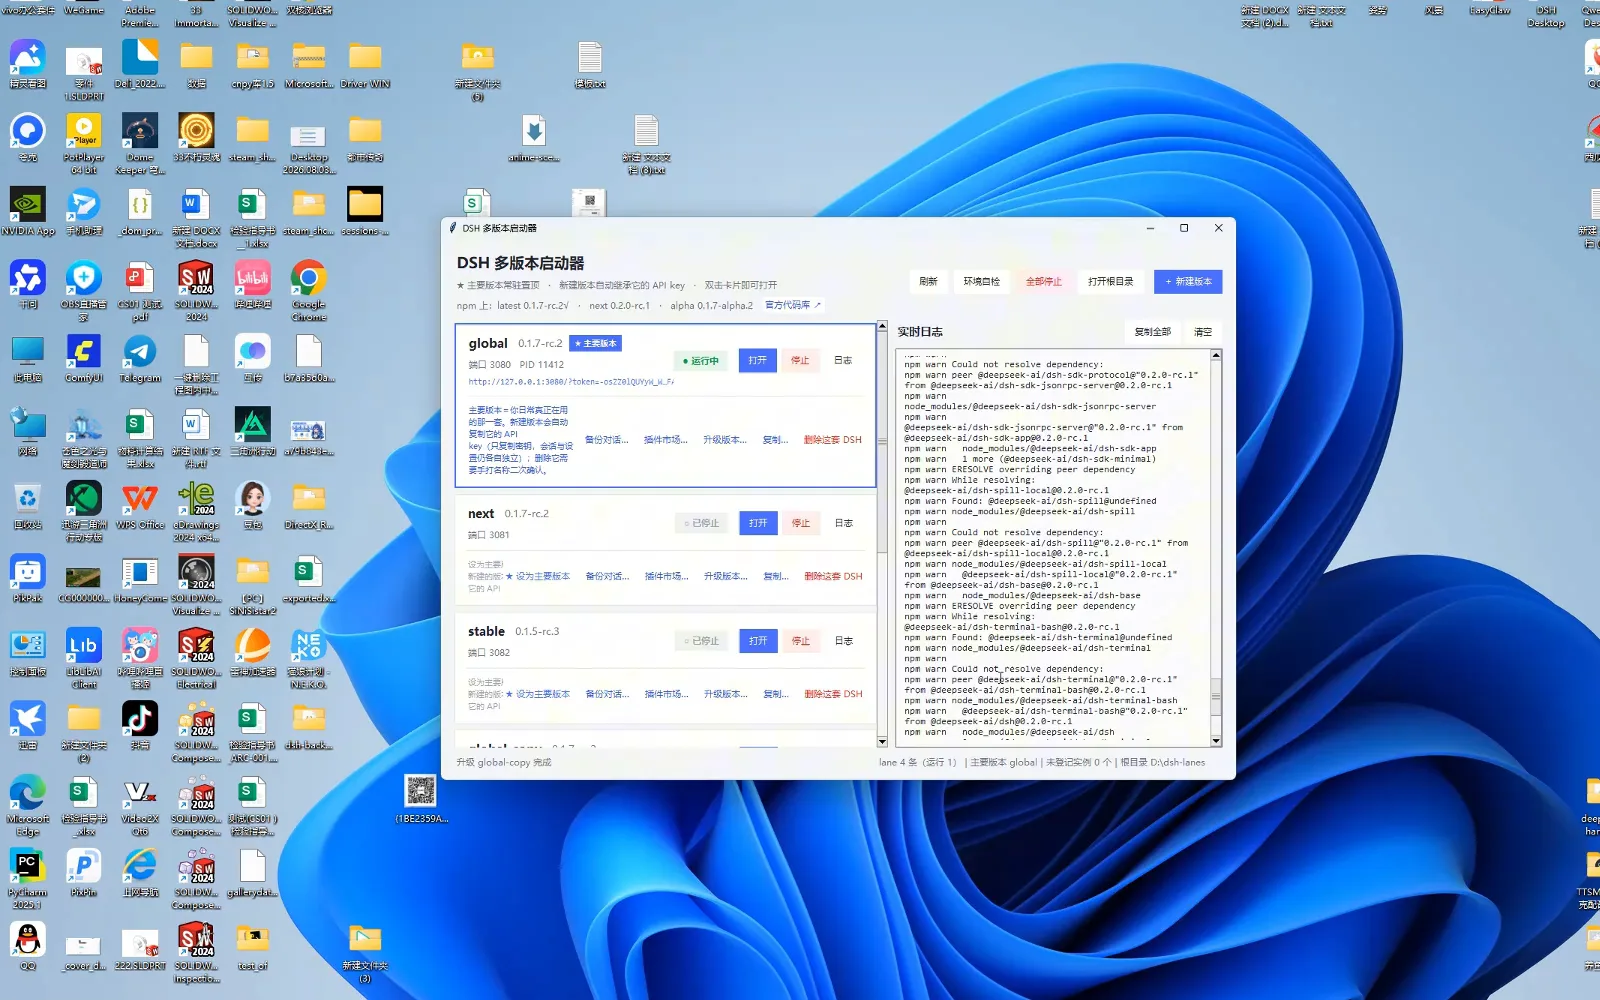This screenshot has height=1000, width=1600.
Task: Stop all lanes with 全部停止
Action: click(x=1044, y=282)
